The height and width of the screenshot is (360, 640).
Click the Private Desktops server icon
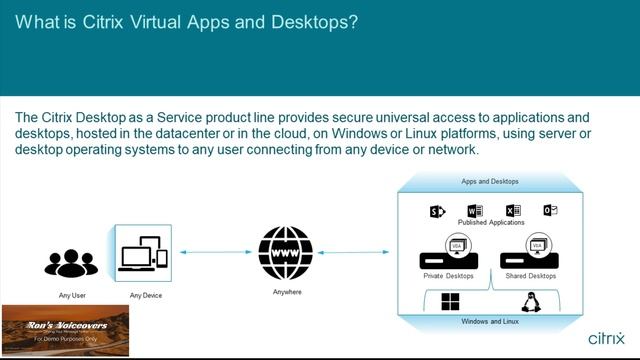coord(449,252)
